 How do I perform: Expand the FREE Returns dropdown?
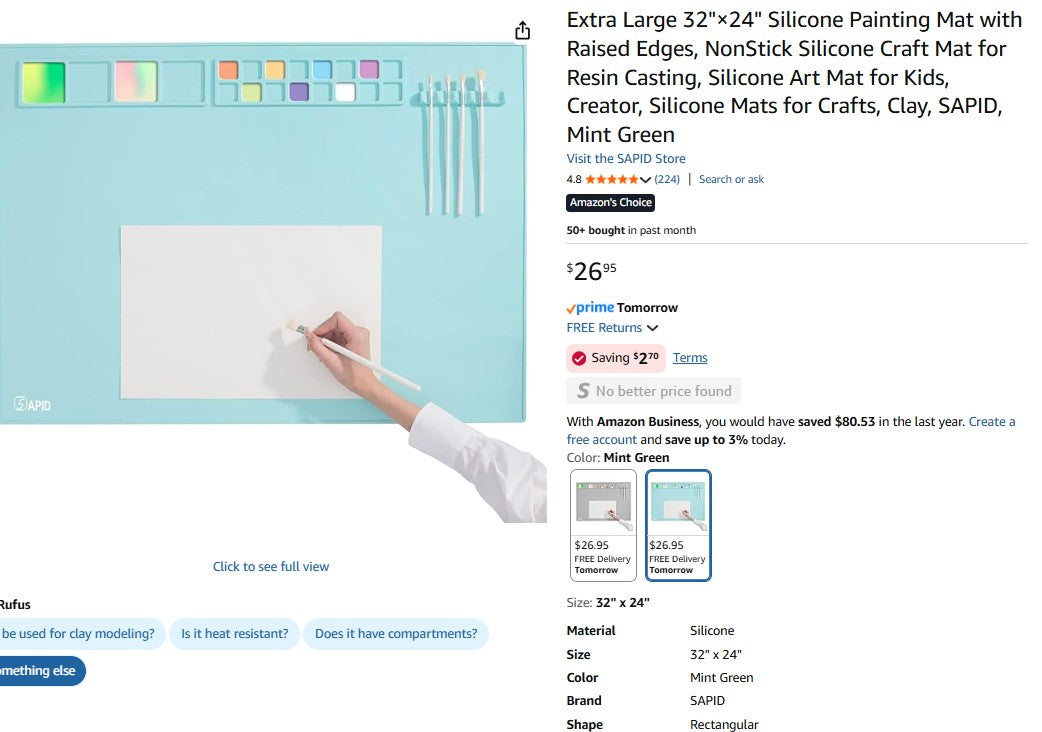652,328
